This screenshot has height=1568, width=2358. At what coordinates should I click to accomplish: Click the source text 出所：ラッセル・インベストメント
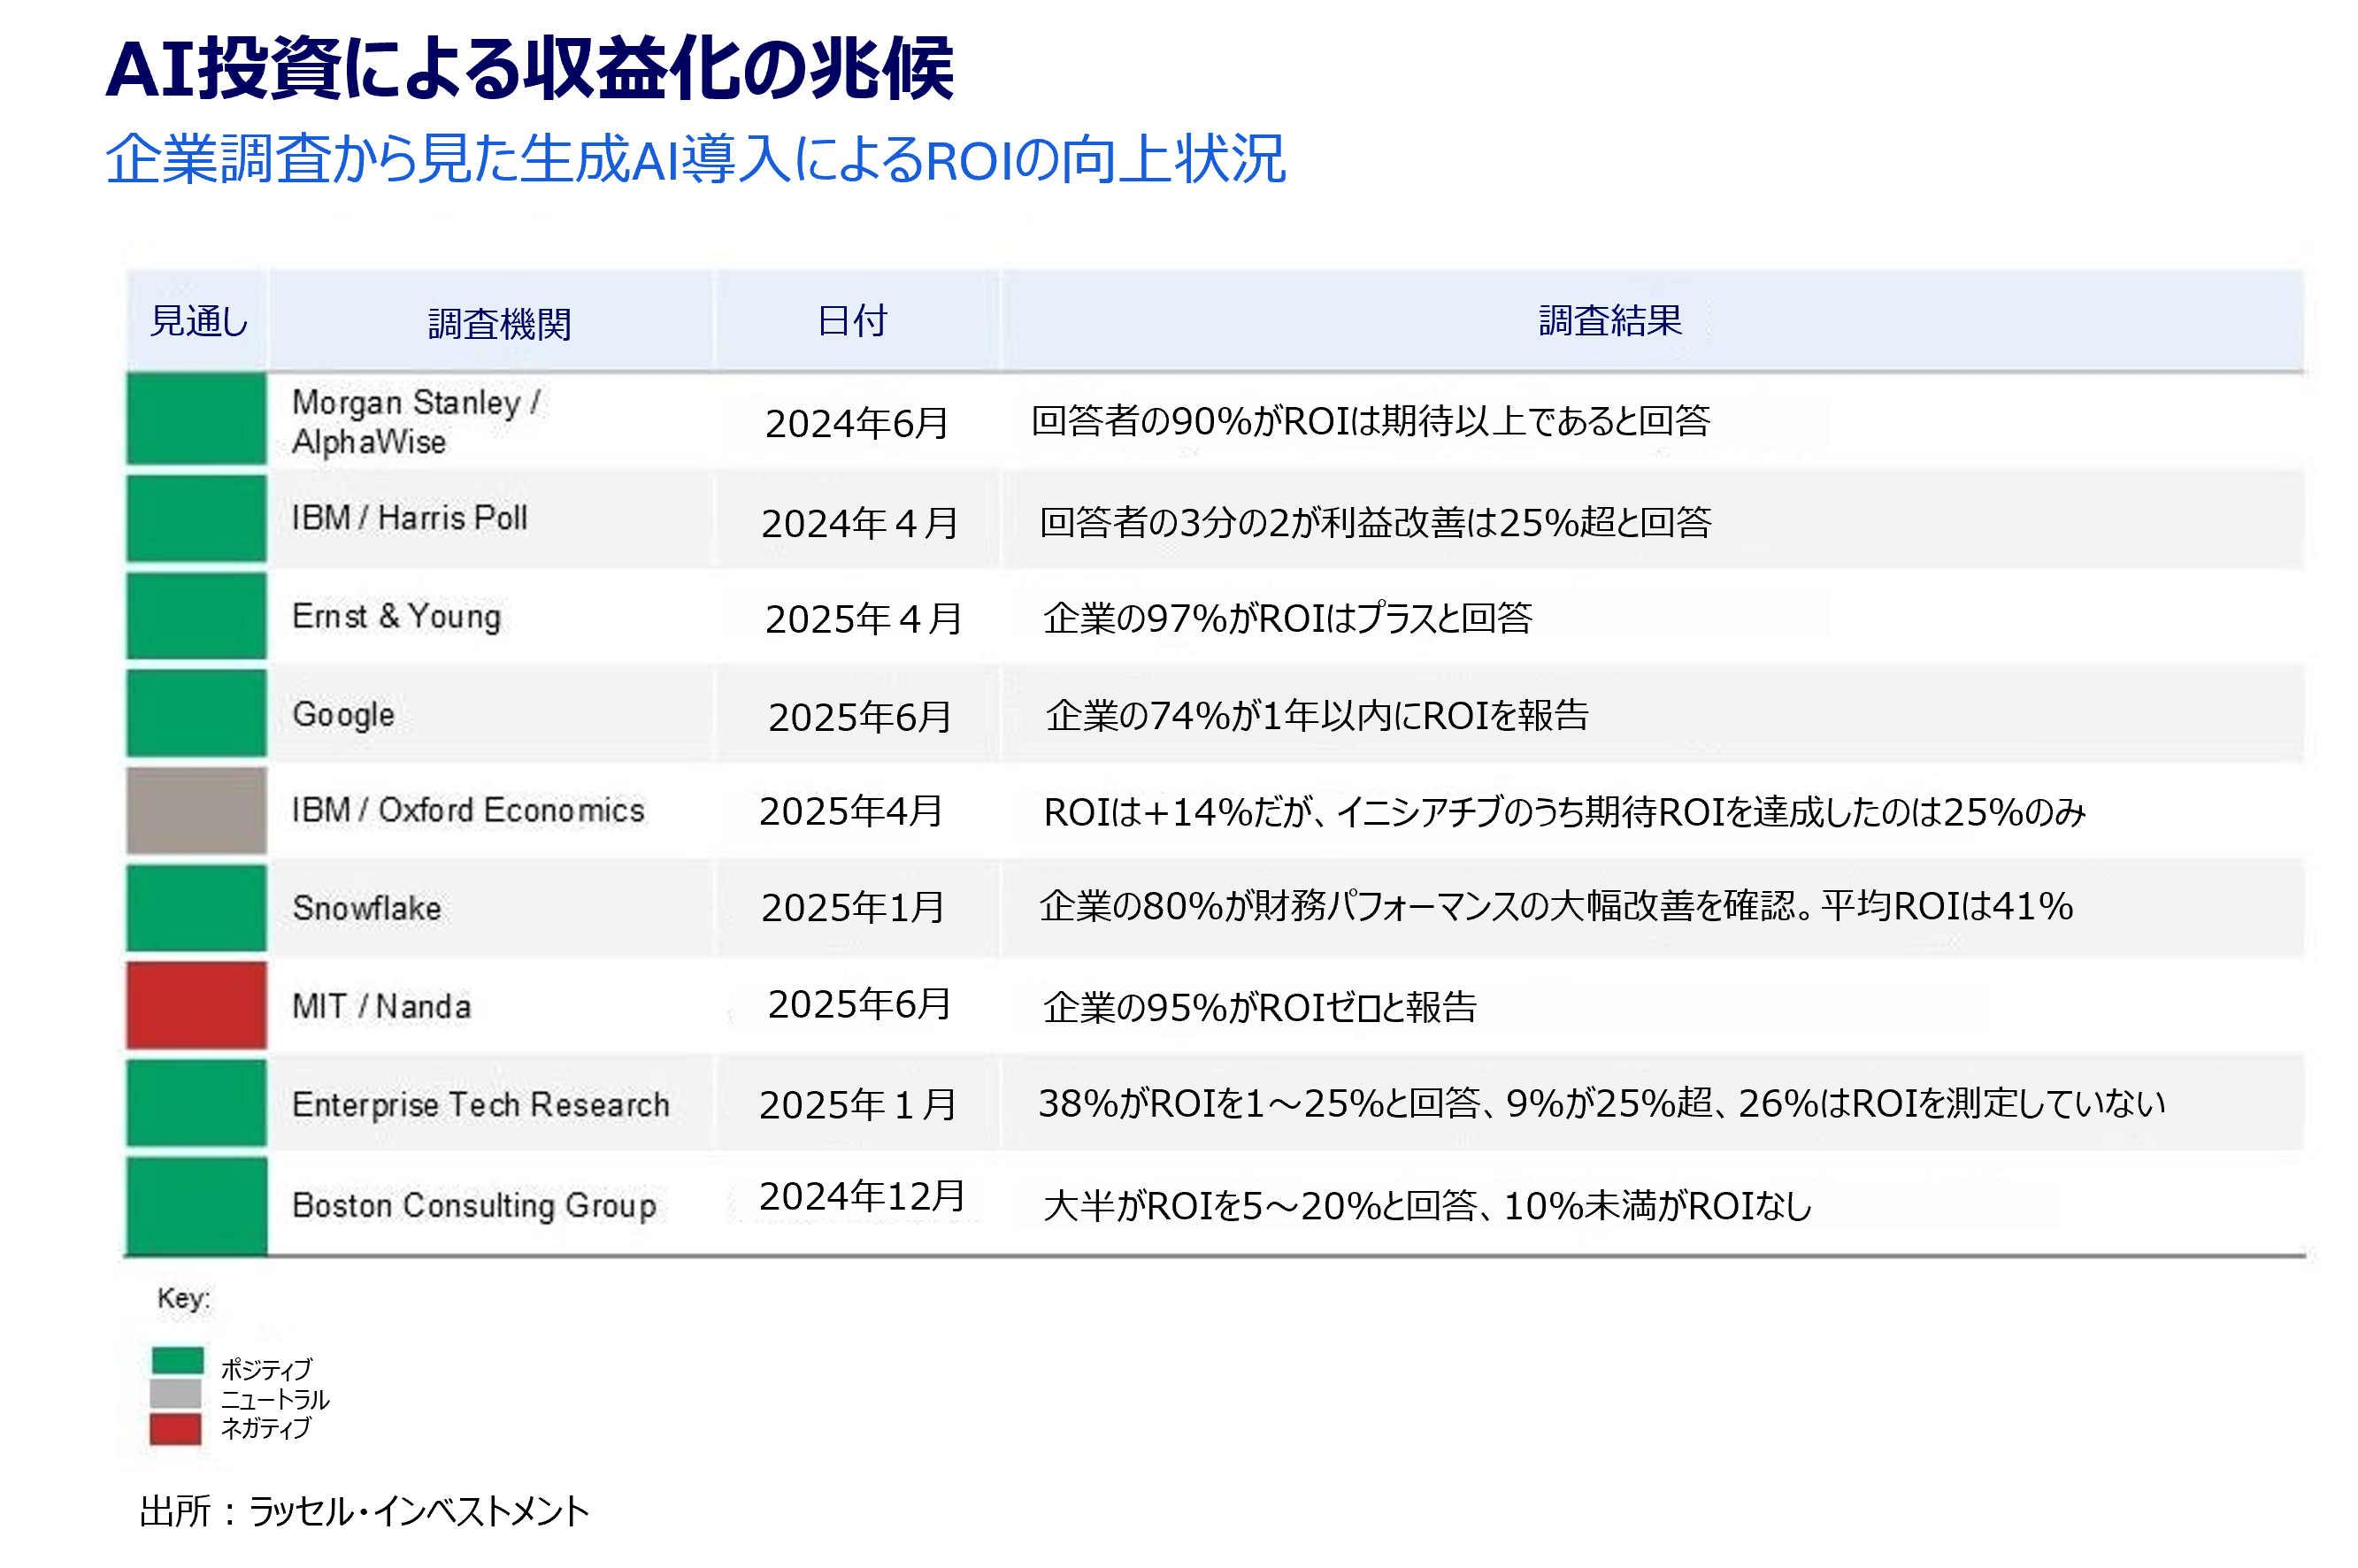click(364, 1511)
